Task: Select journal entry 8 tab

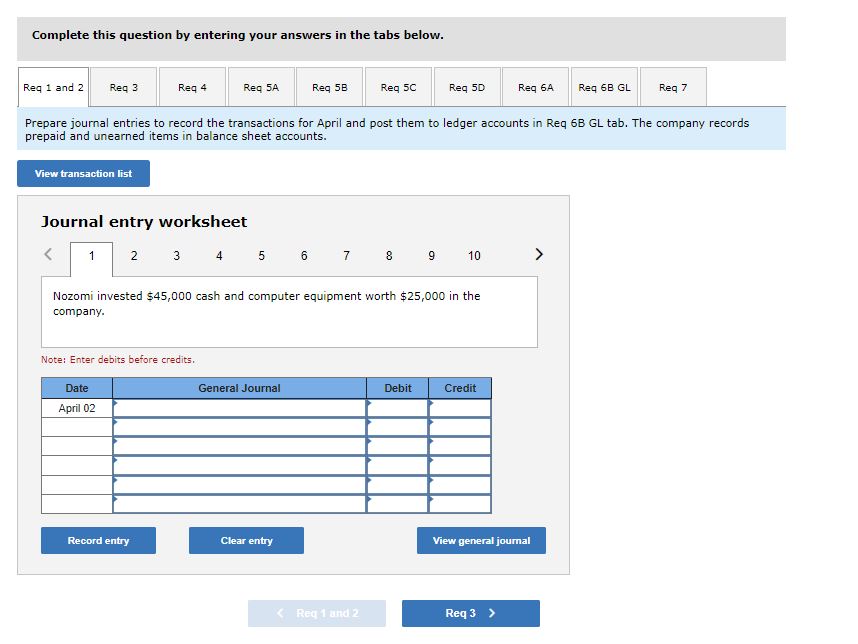Action: pos(389,256)
